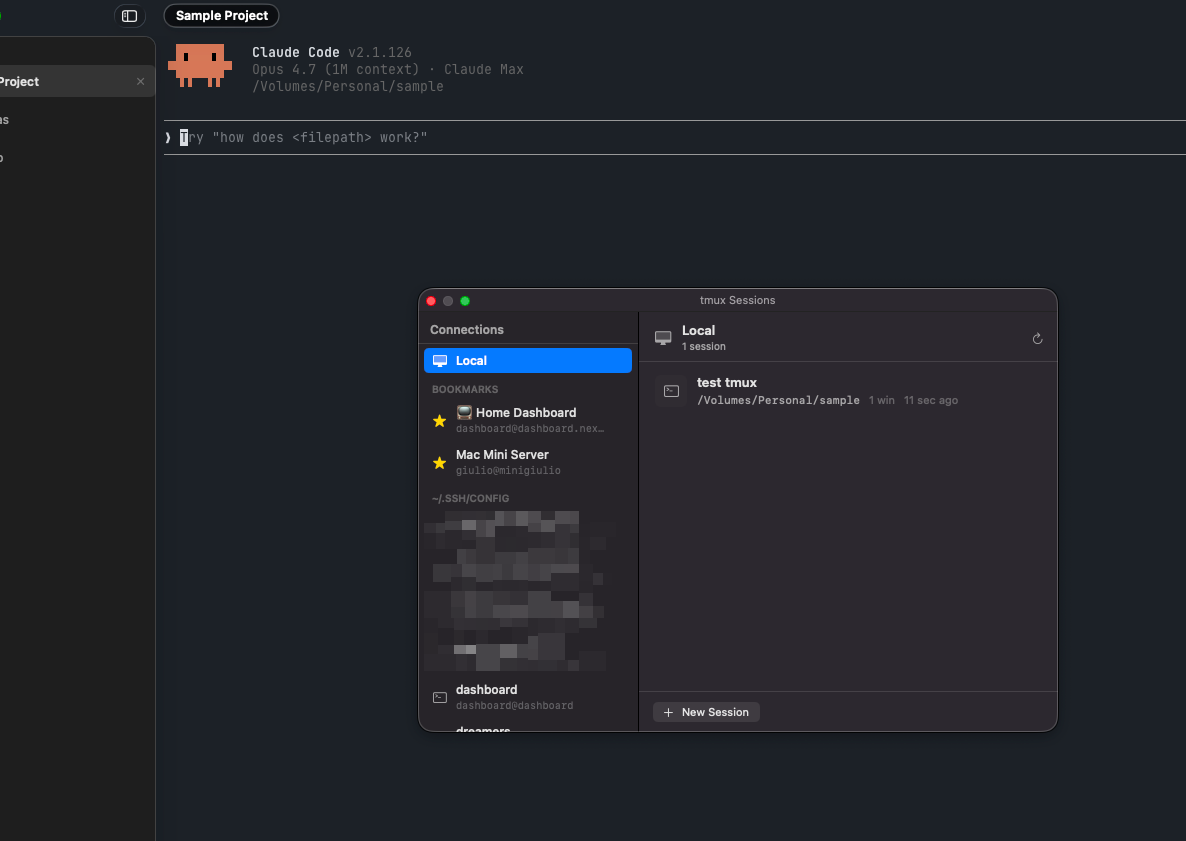Close the tmux Sessions window
This screenshot has height=841, width=1186.
point(431,301)
